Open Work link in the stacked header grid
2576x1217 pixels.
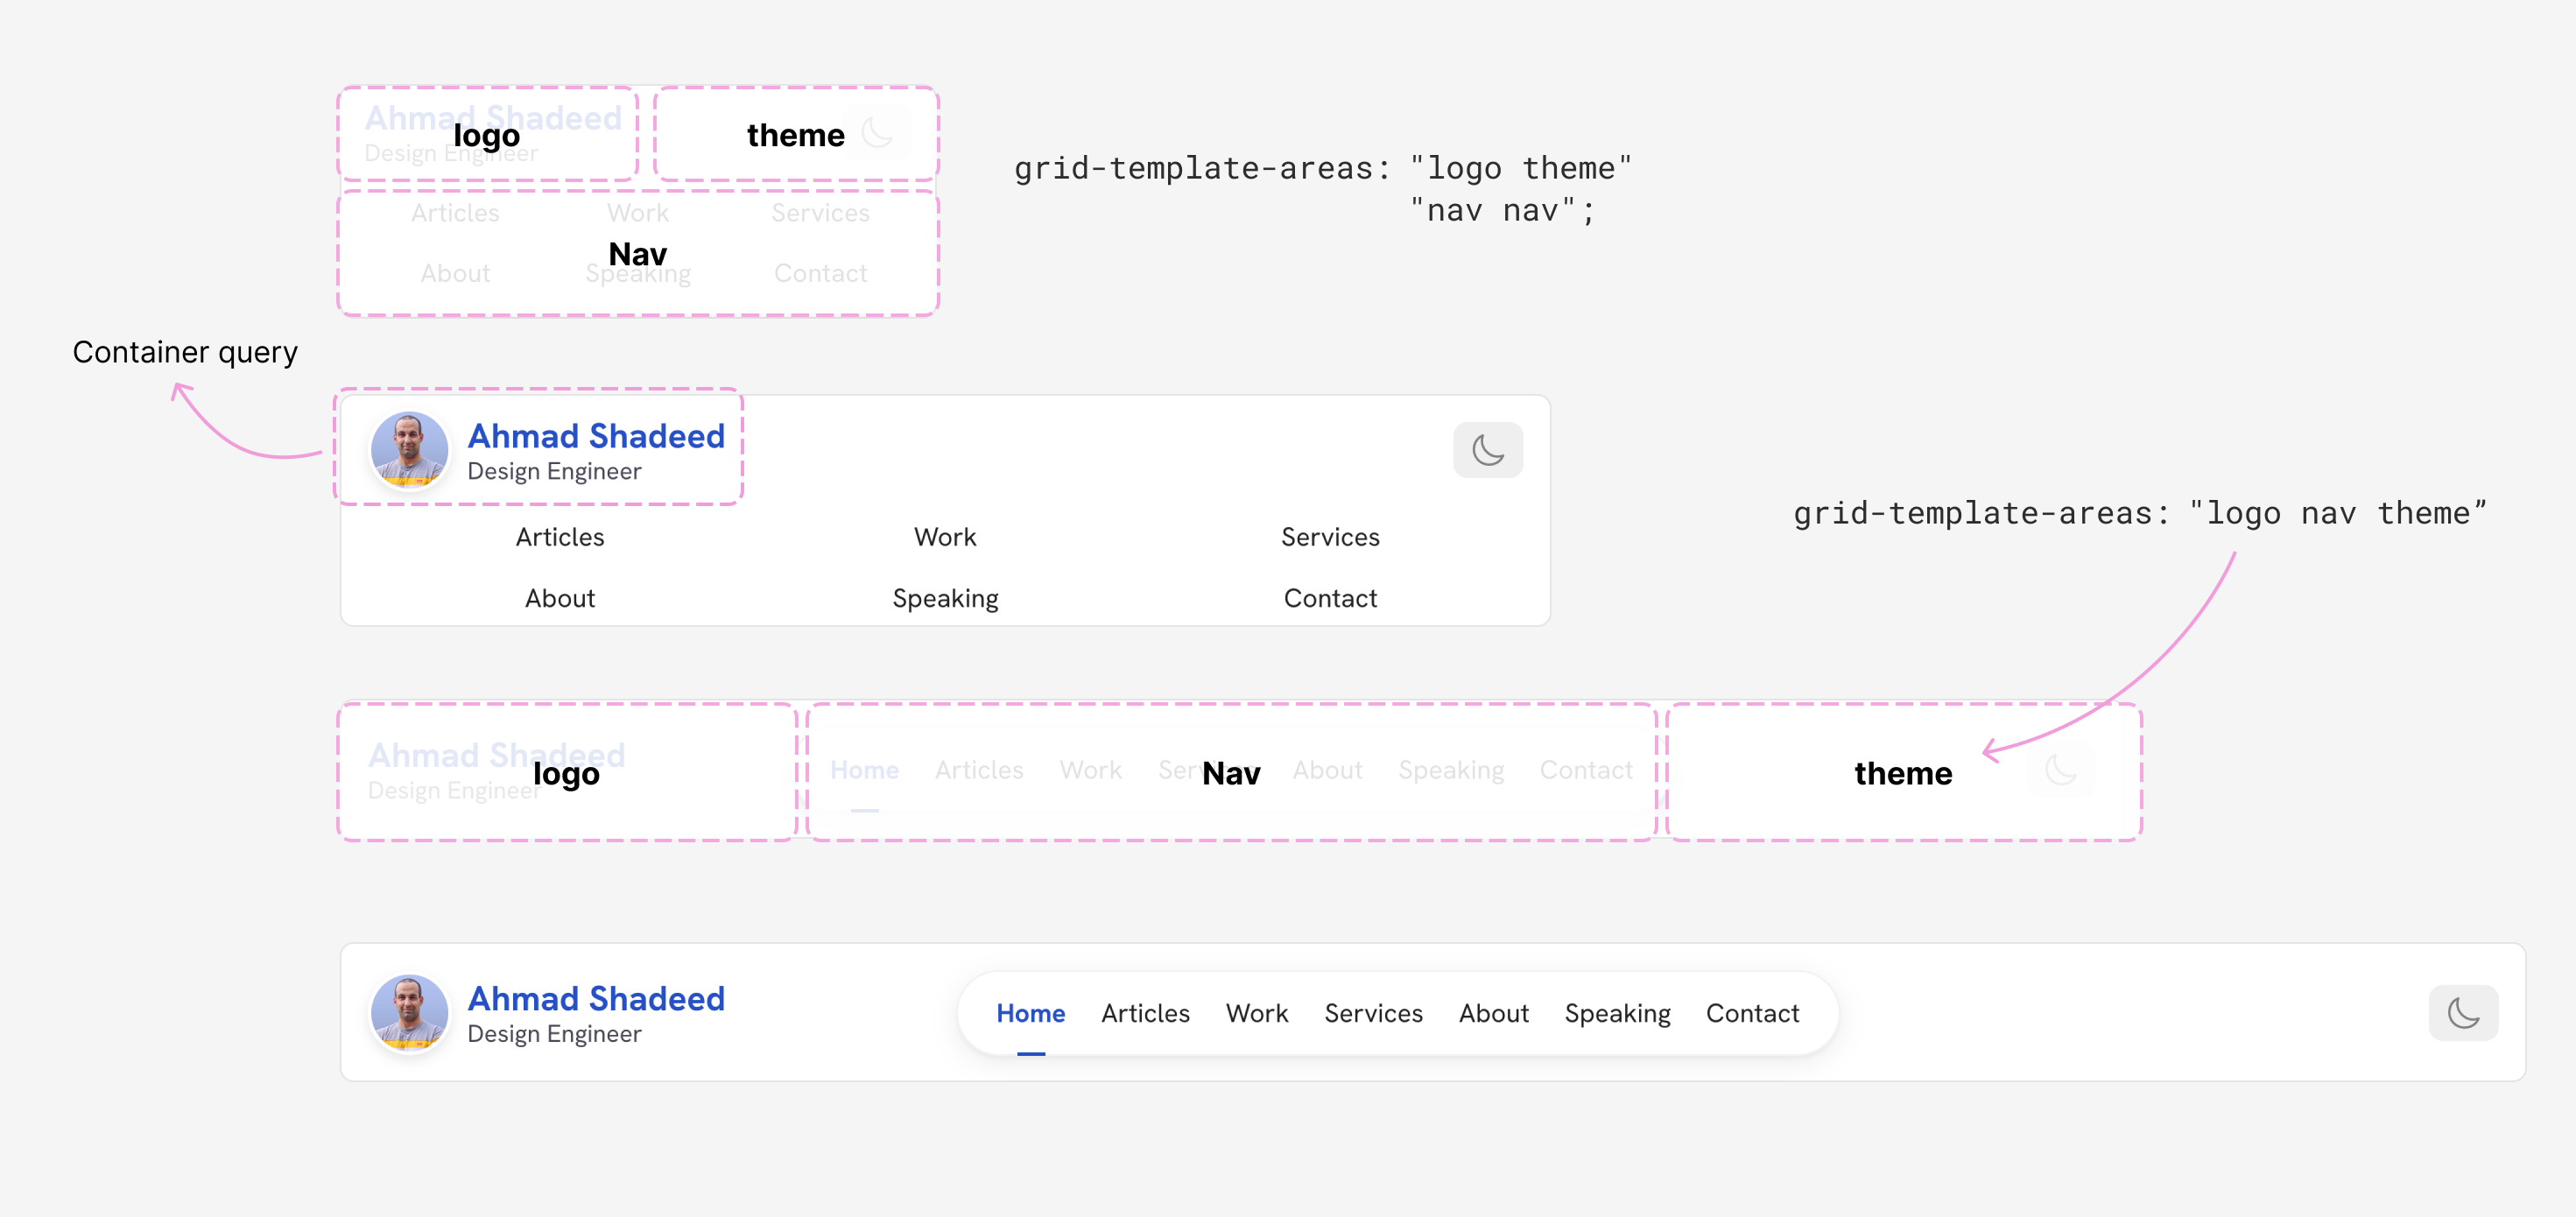[x=945, y=537]
